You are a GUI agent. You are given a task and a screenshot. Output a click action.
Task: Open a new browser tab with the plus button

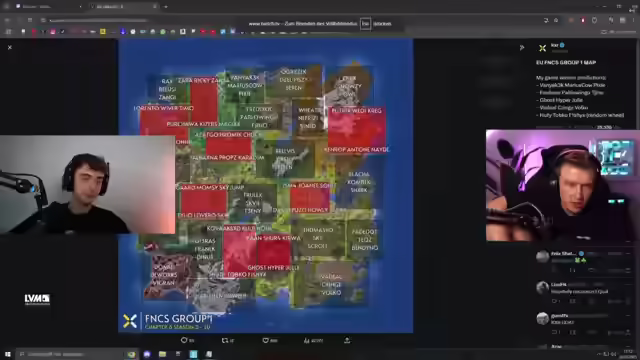click(x=166, y=7)
